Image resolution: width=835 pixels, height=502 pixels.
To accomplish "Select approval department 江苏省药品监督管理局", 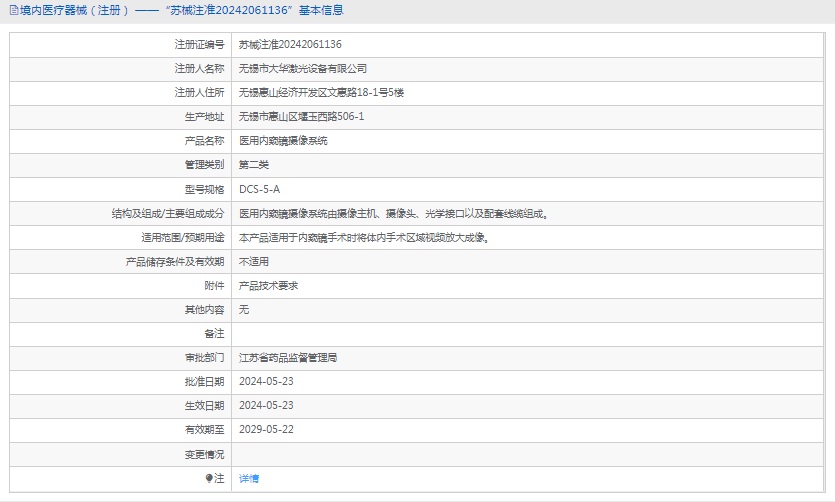I will [288, 358].
